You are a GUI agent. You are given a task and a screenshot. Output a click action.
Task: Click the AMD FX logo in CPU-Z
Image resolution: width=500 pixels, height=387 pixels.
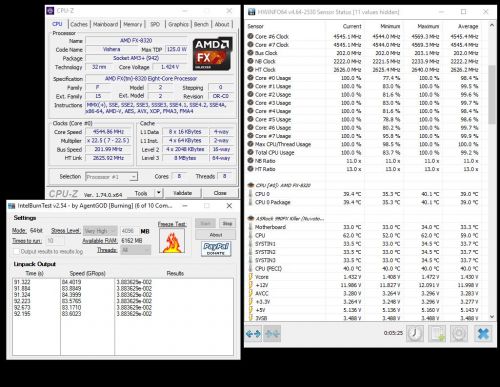(x=212, y=54)
